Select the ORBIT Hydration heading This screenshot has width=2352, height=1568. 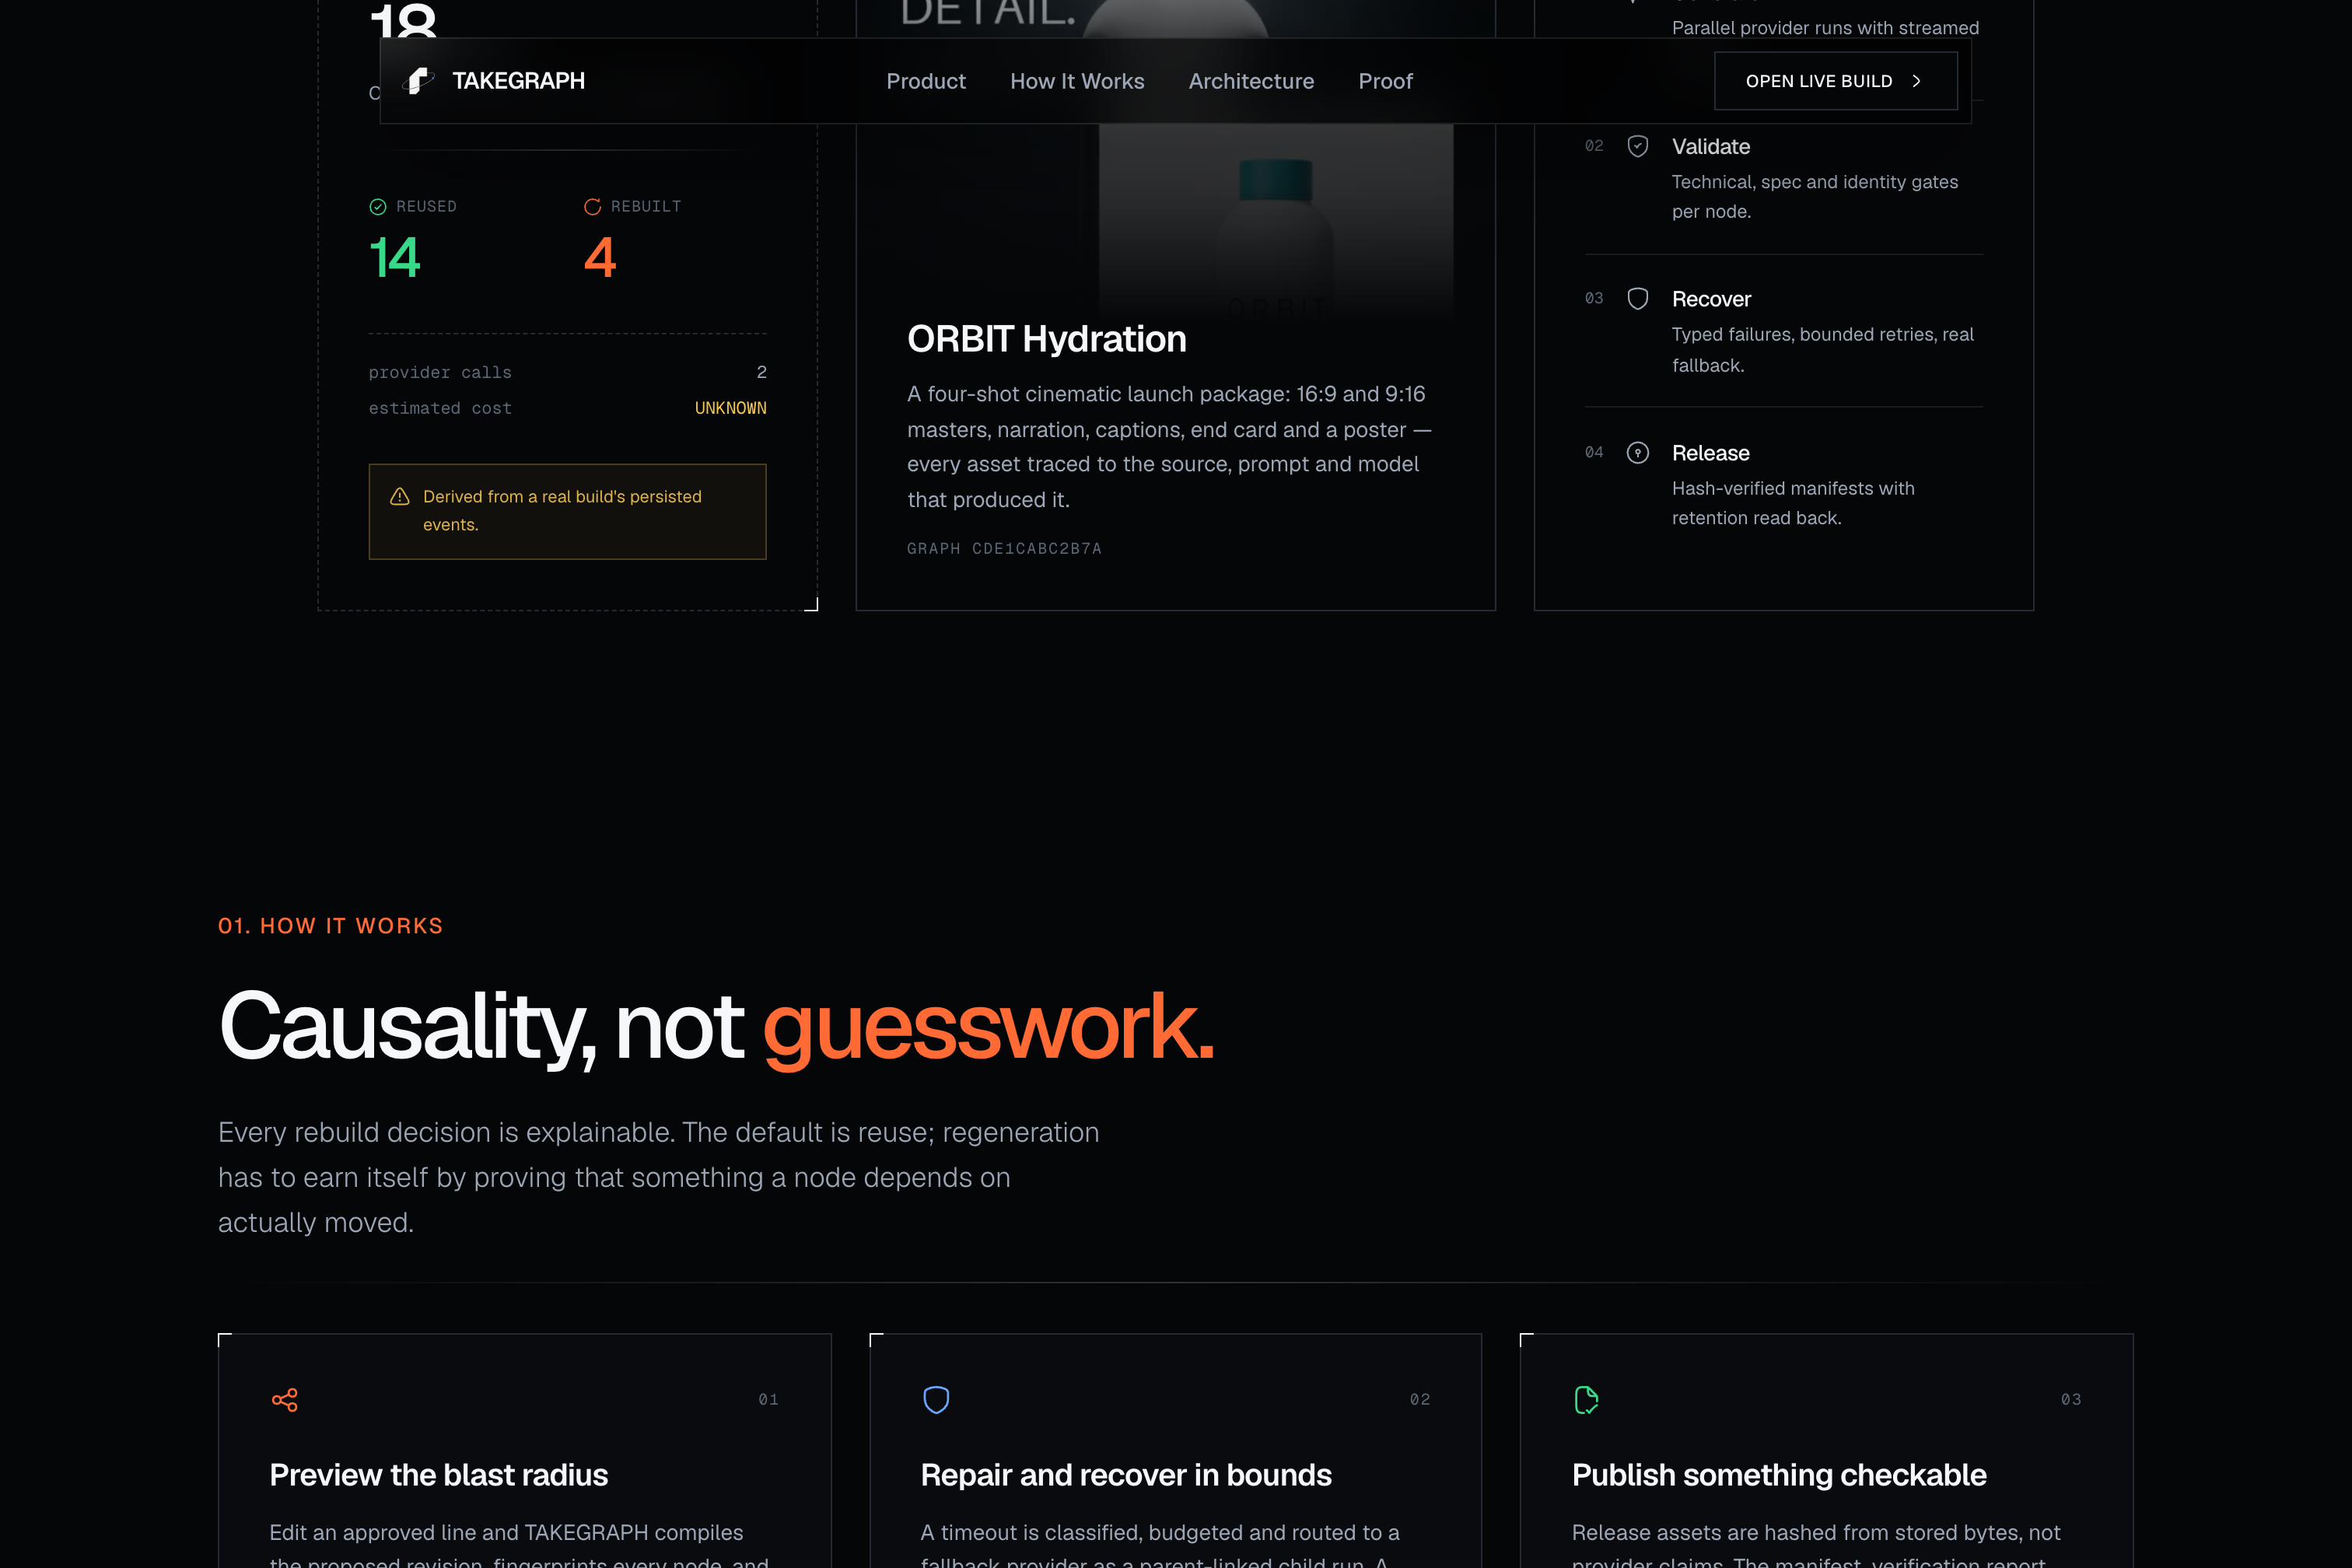tap(1047, 339)
